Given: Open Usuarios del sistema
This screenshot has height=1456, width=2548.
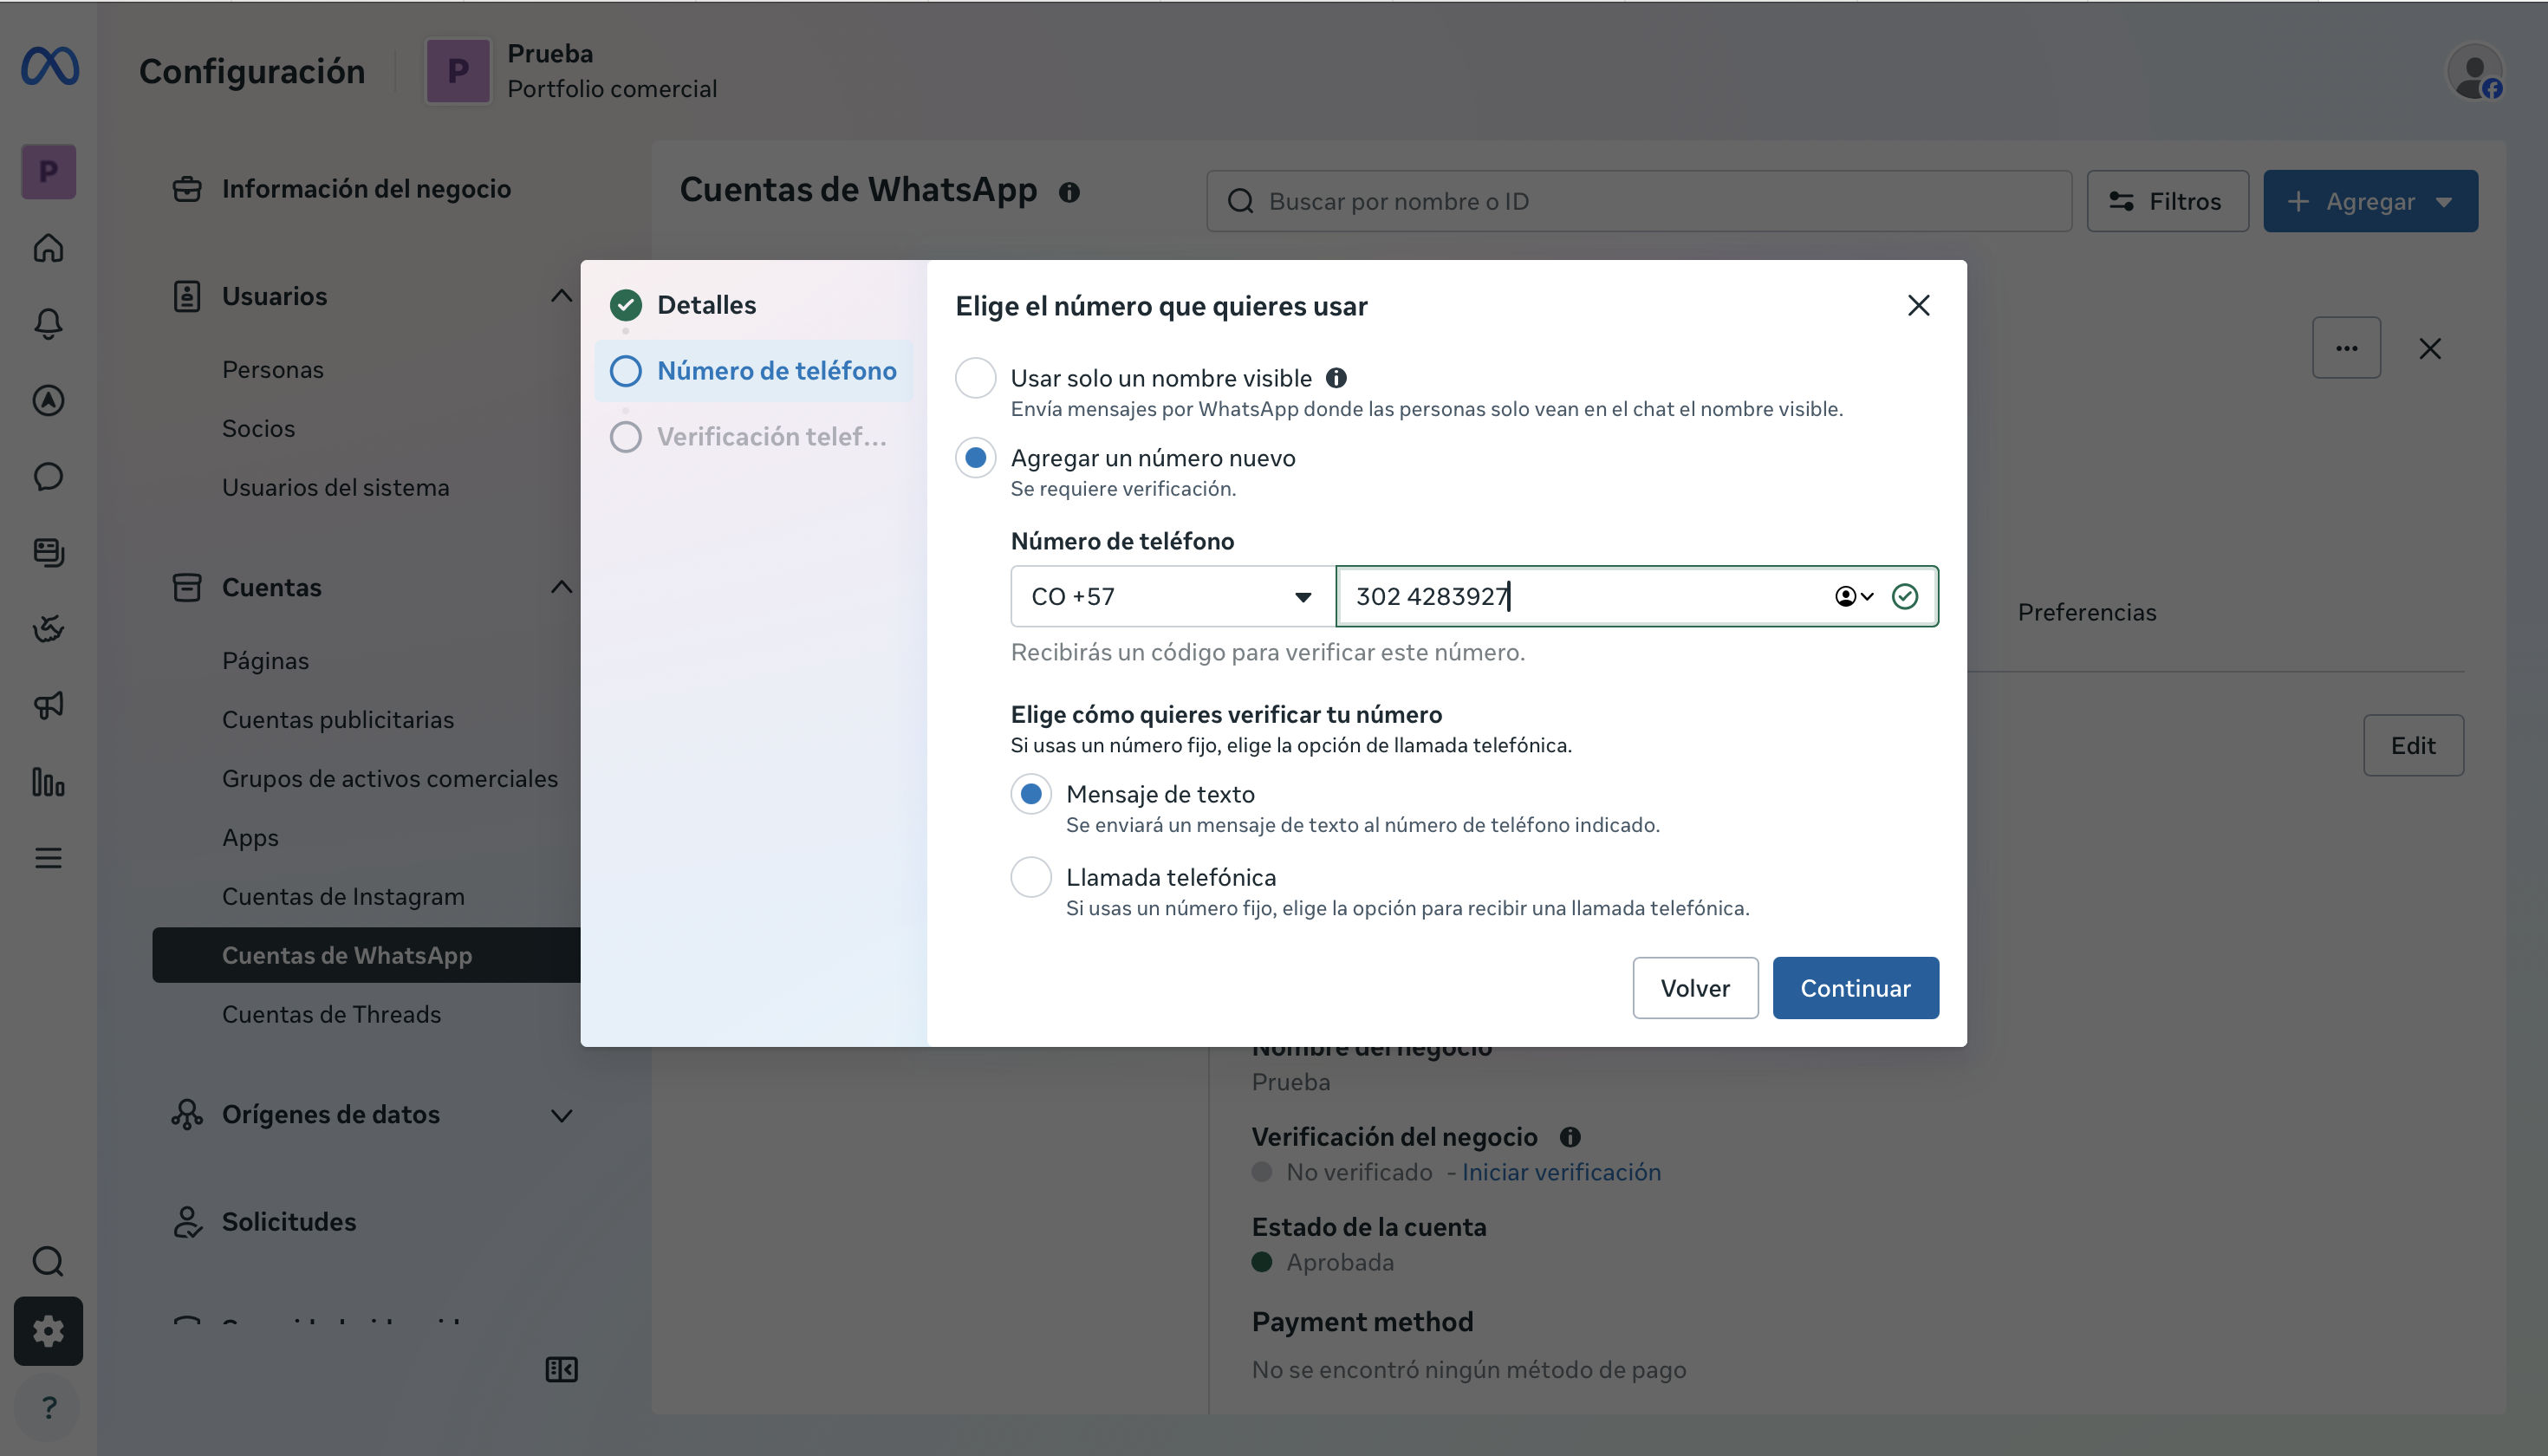Looking at the screenshot, I should [x=335, y=487].
